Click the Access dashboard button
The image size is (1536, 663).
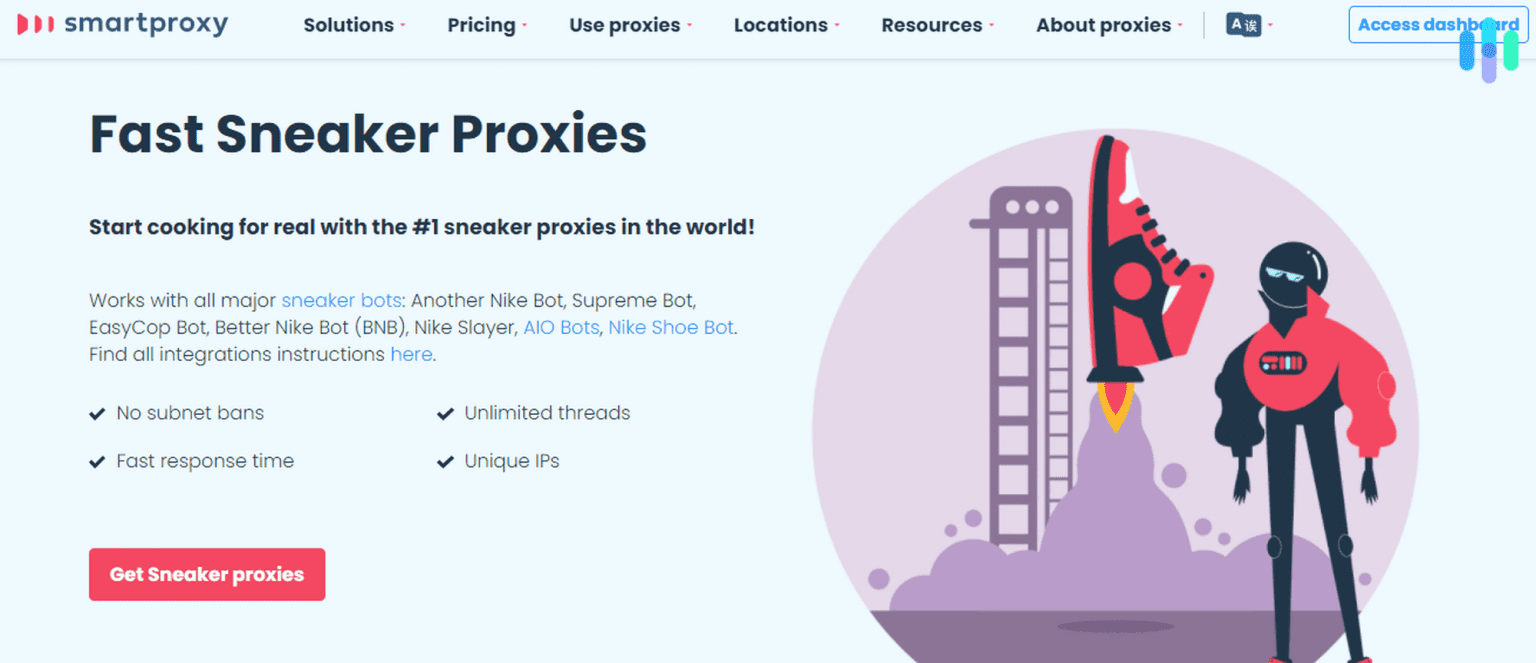(1437, 24)
